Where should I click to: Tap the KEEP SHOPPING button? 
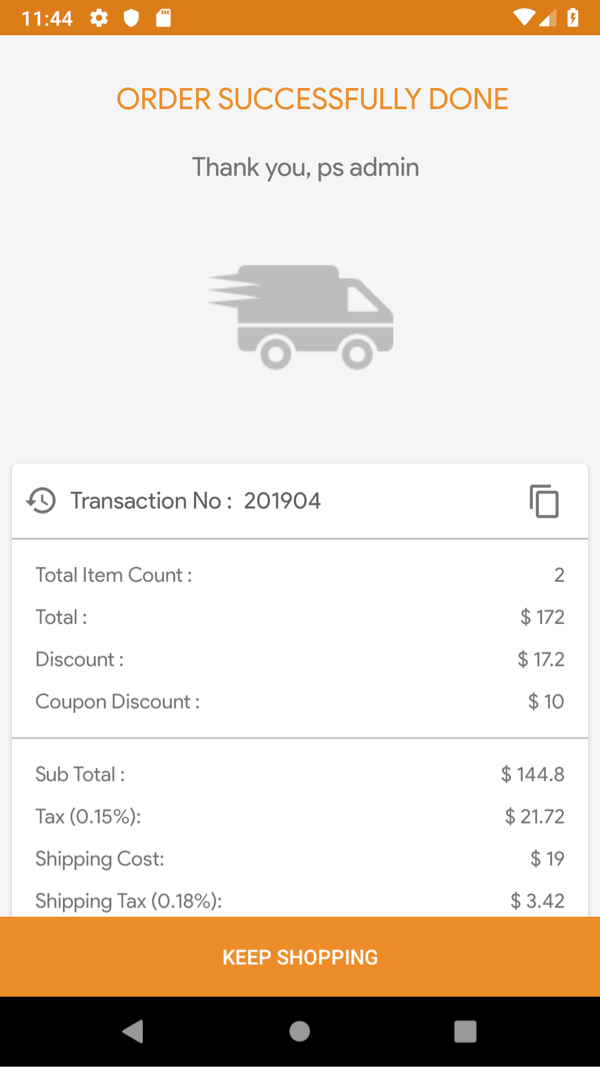coord(300,957)
